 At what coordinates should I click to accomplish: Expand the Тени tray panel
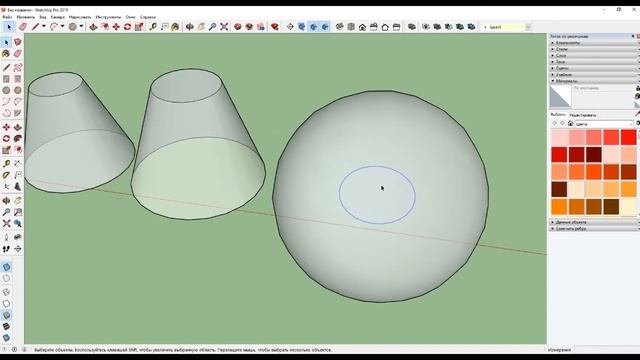(x=594, y=62)
